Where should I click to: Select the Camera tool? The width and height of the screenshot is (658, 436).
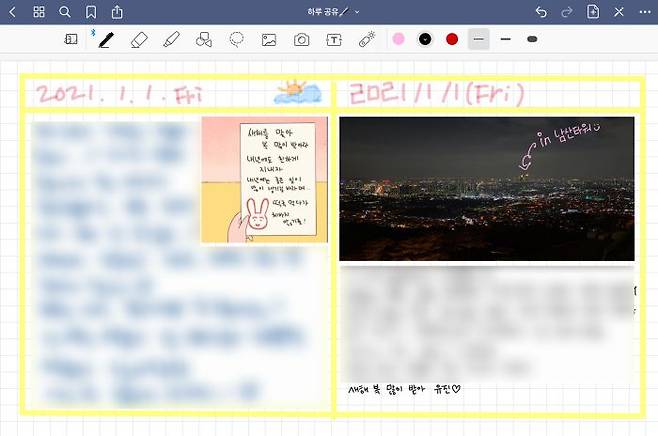click(301, 40)
